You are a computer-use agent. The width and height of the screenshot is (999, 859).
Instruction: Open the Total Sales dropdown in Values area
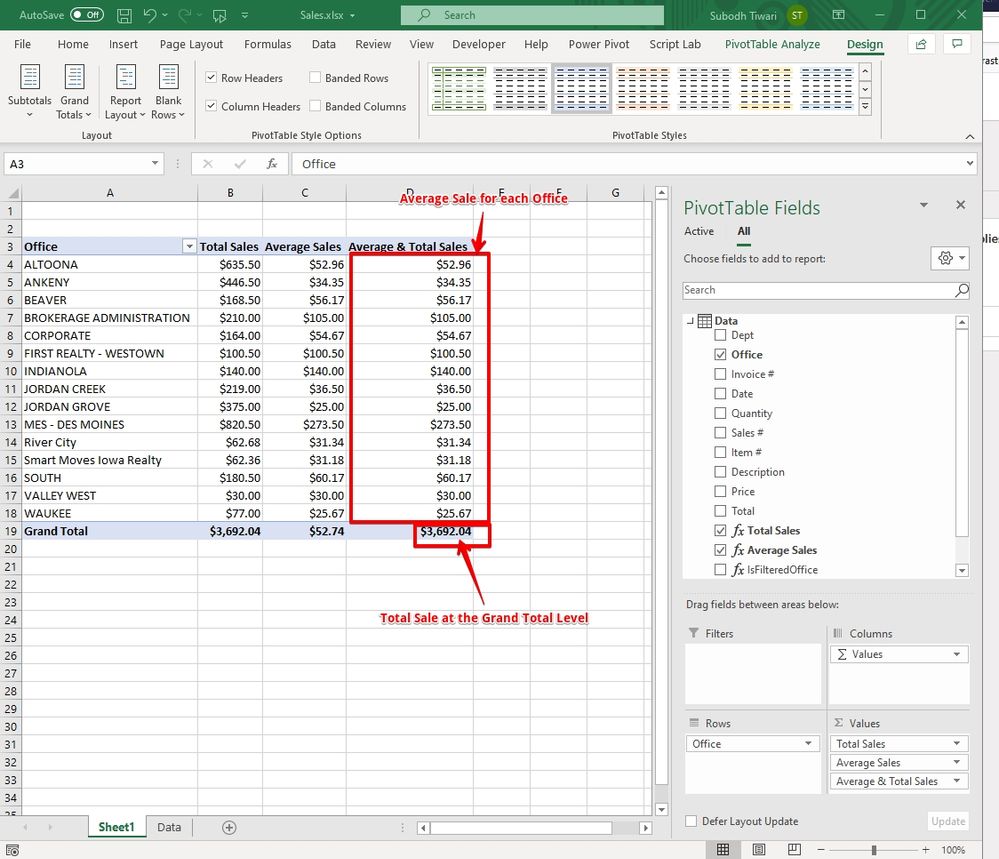[957, 744]
